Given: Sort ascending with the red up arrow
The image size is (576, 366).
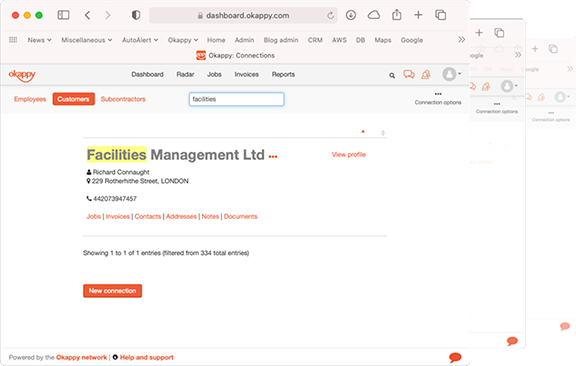Looking at the screenshot, I should point(363,132).
